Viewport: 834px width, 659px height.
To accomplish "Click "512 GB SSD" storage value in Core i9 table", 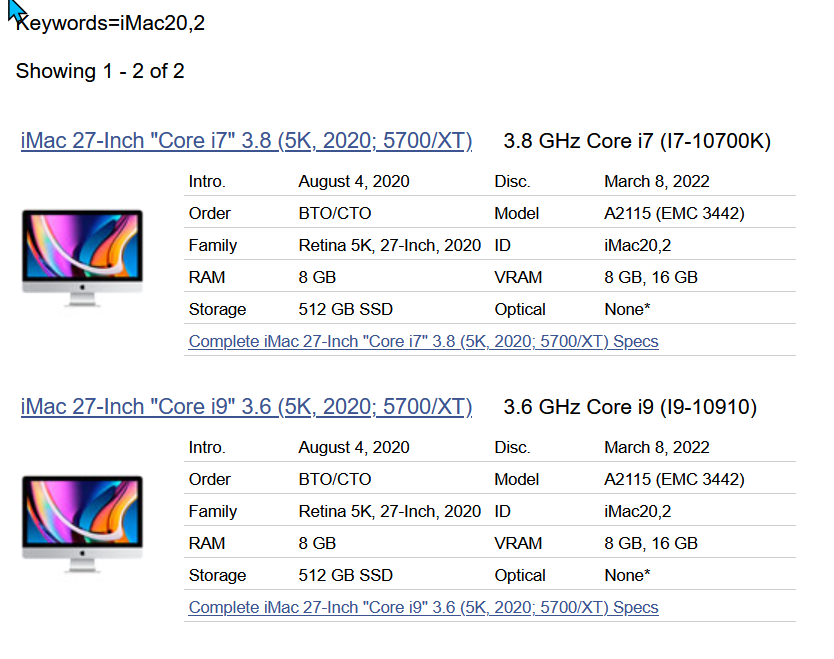I will 346,575.
